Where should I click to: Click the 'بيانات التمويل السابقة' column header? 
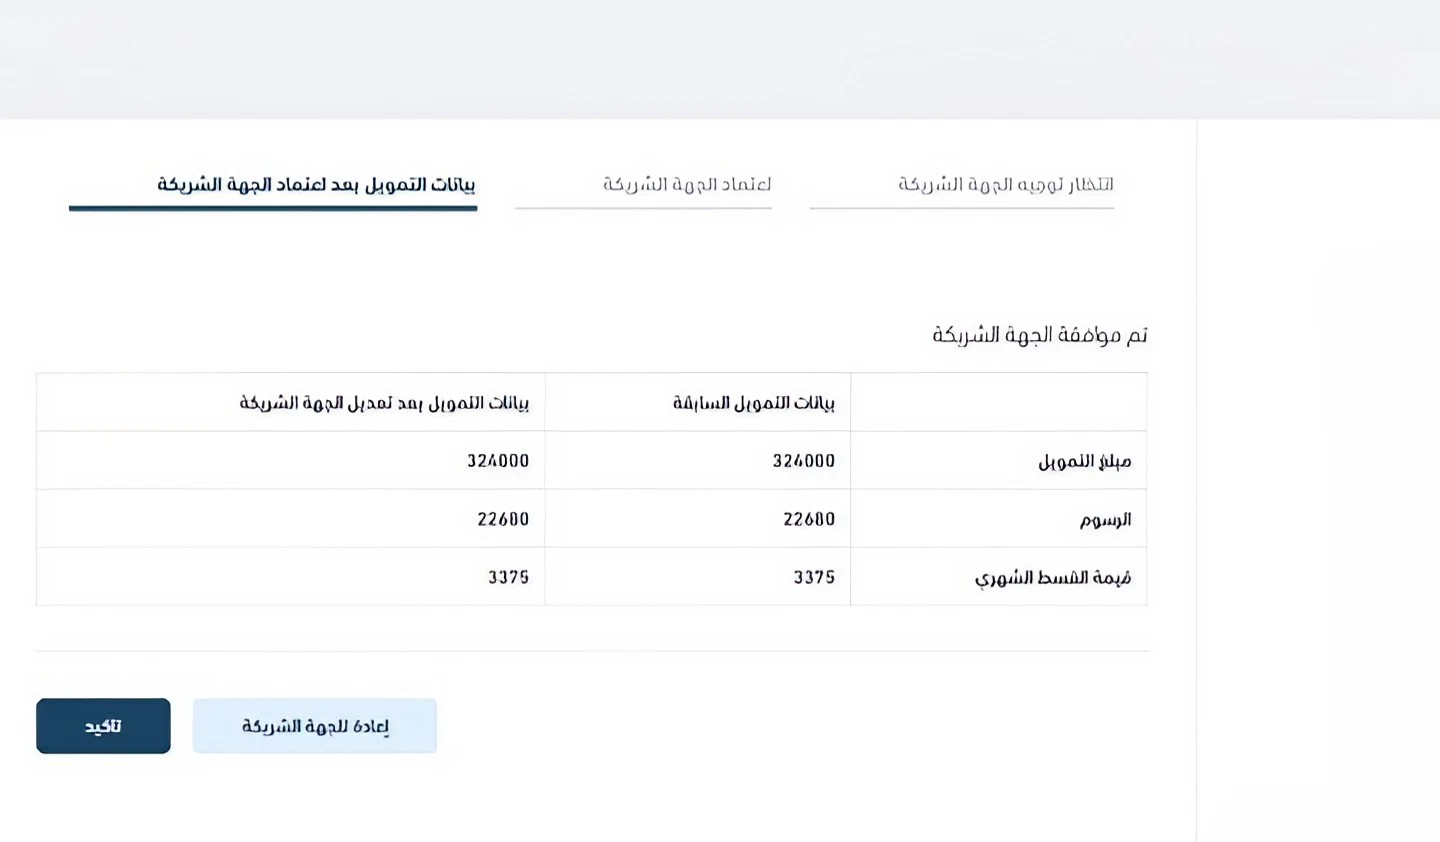point(753,403)
